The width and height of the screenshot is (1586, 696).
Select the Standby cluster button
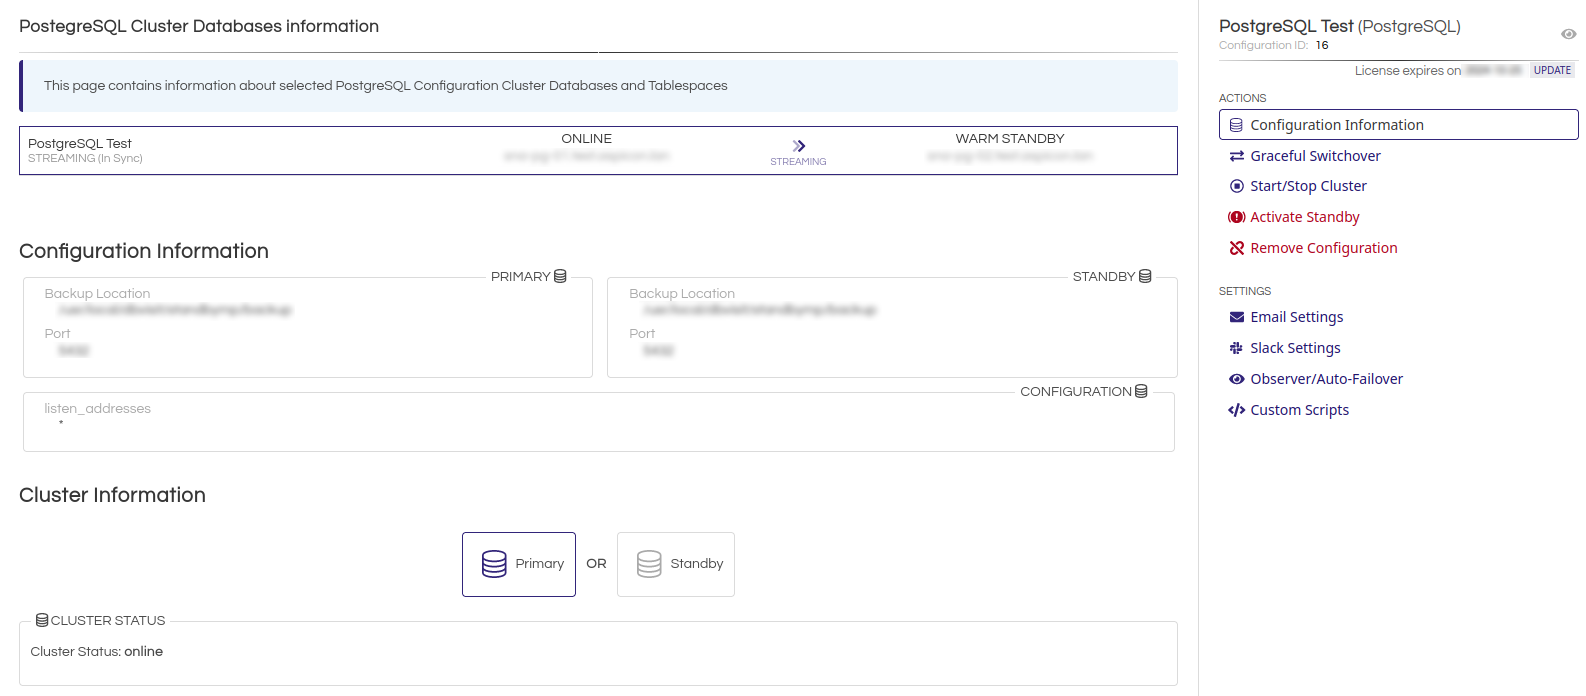tap(676, 564)
